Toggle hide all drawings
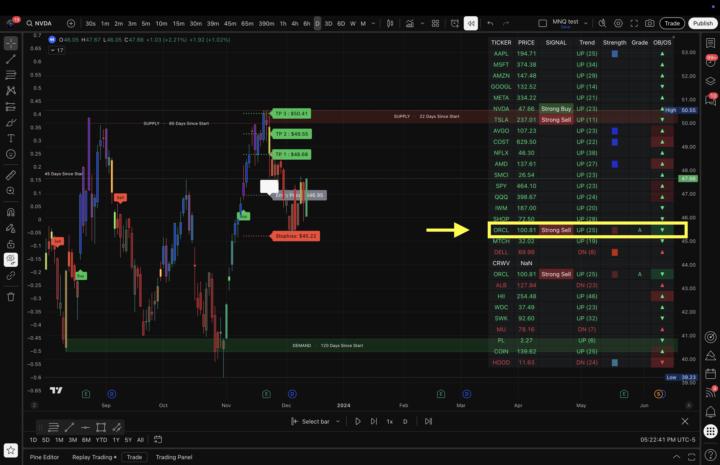This screenshot has height=465, width=720. point(11,260)
